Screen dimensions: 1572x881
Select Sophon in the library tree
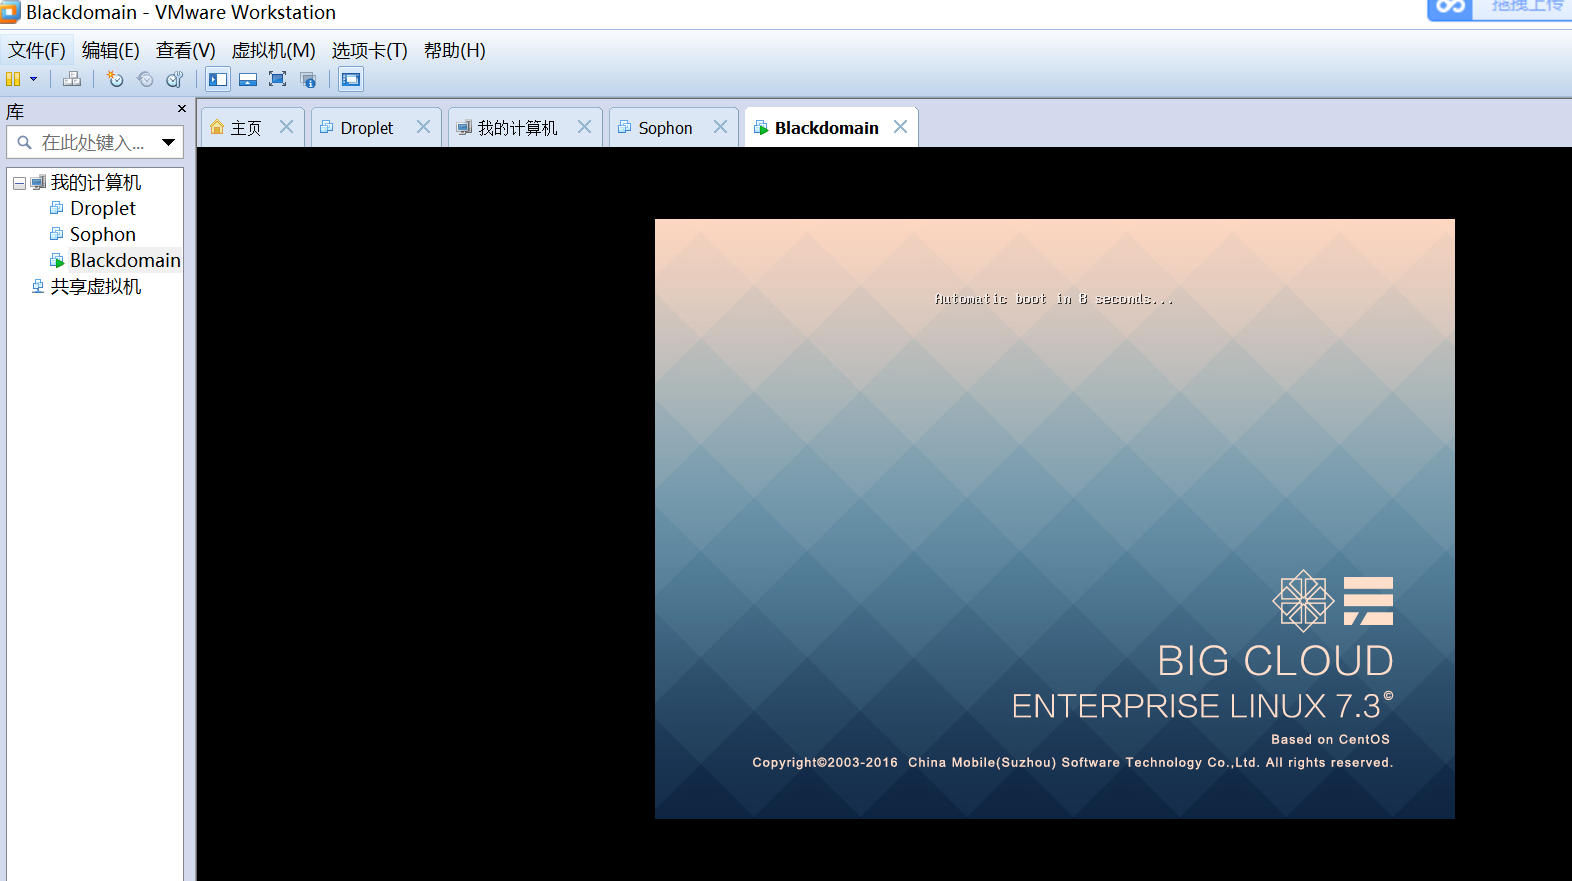click(x=103, y=235)
